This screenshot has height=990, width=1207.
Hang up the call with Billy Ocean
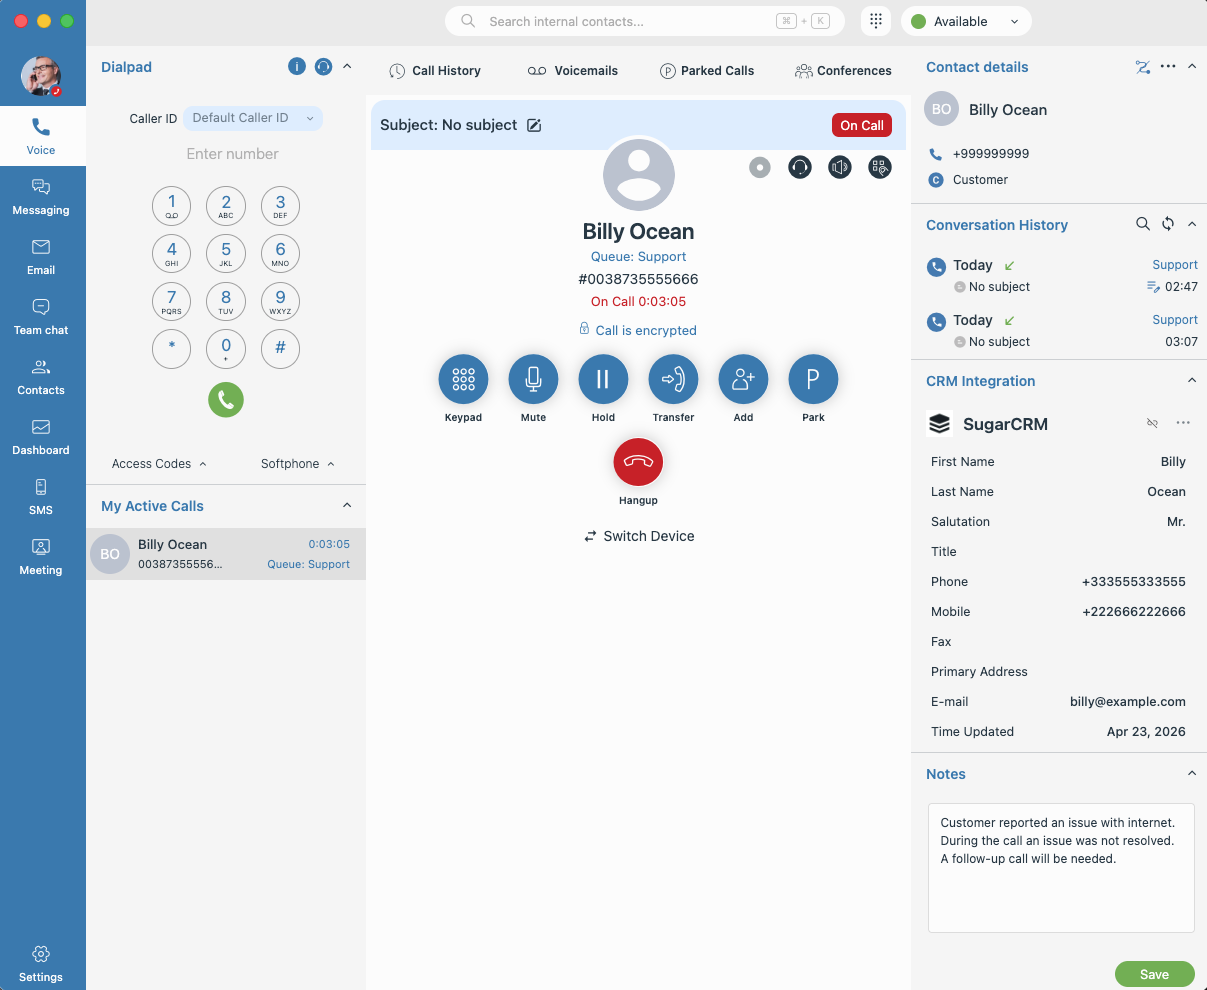638,462
